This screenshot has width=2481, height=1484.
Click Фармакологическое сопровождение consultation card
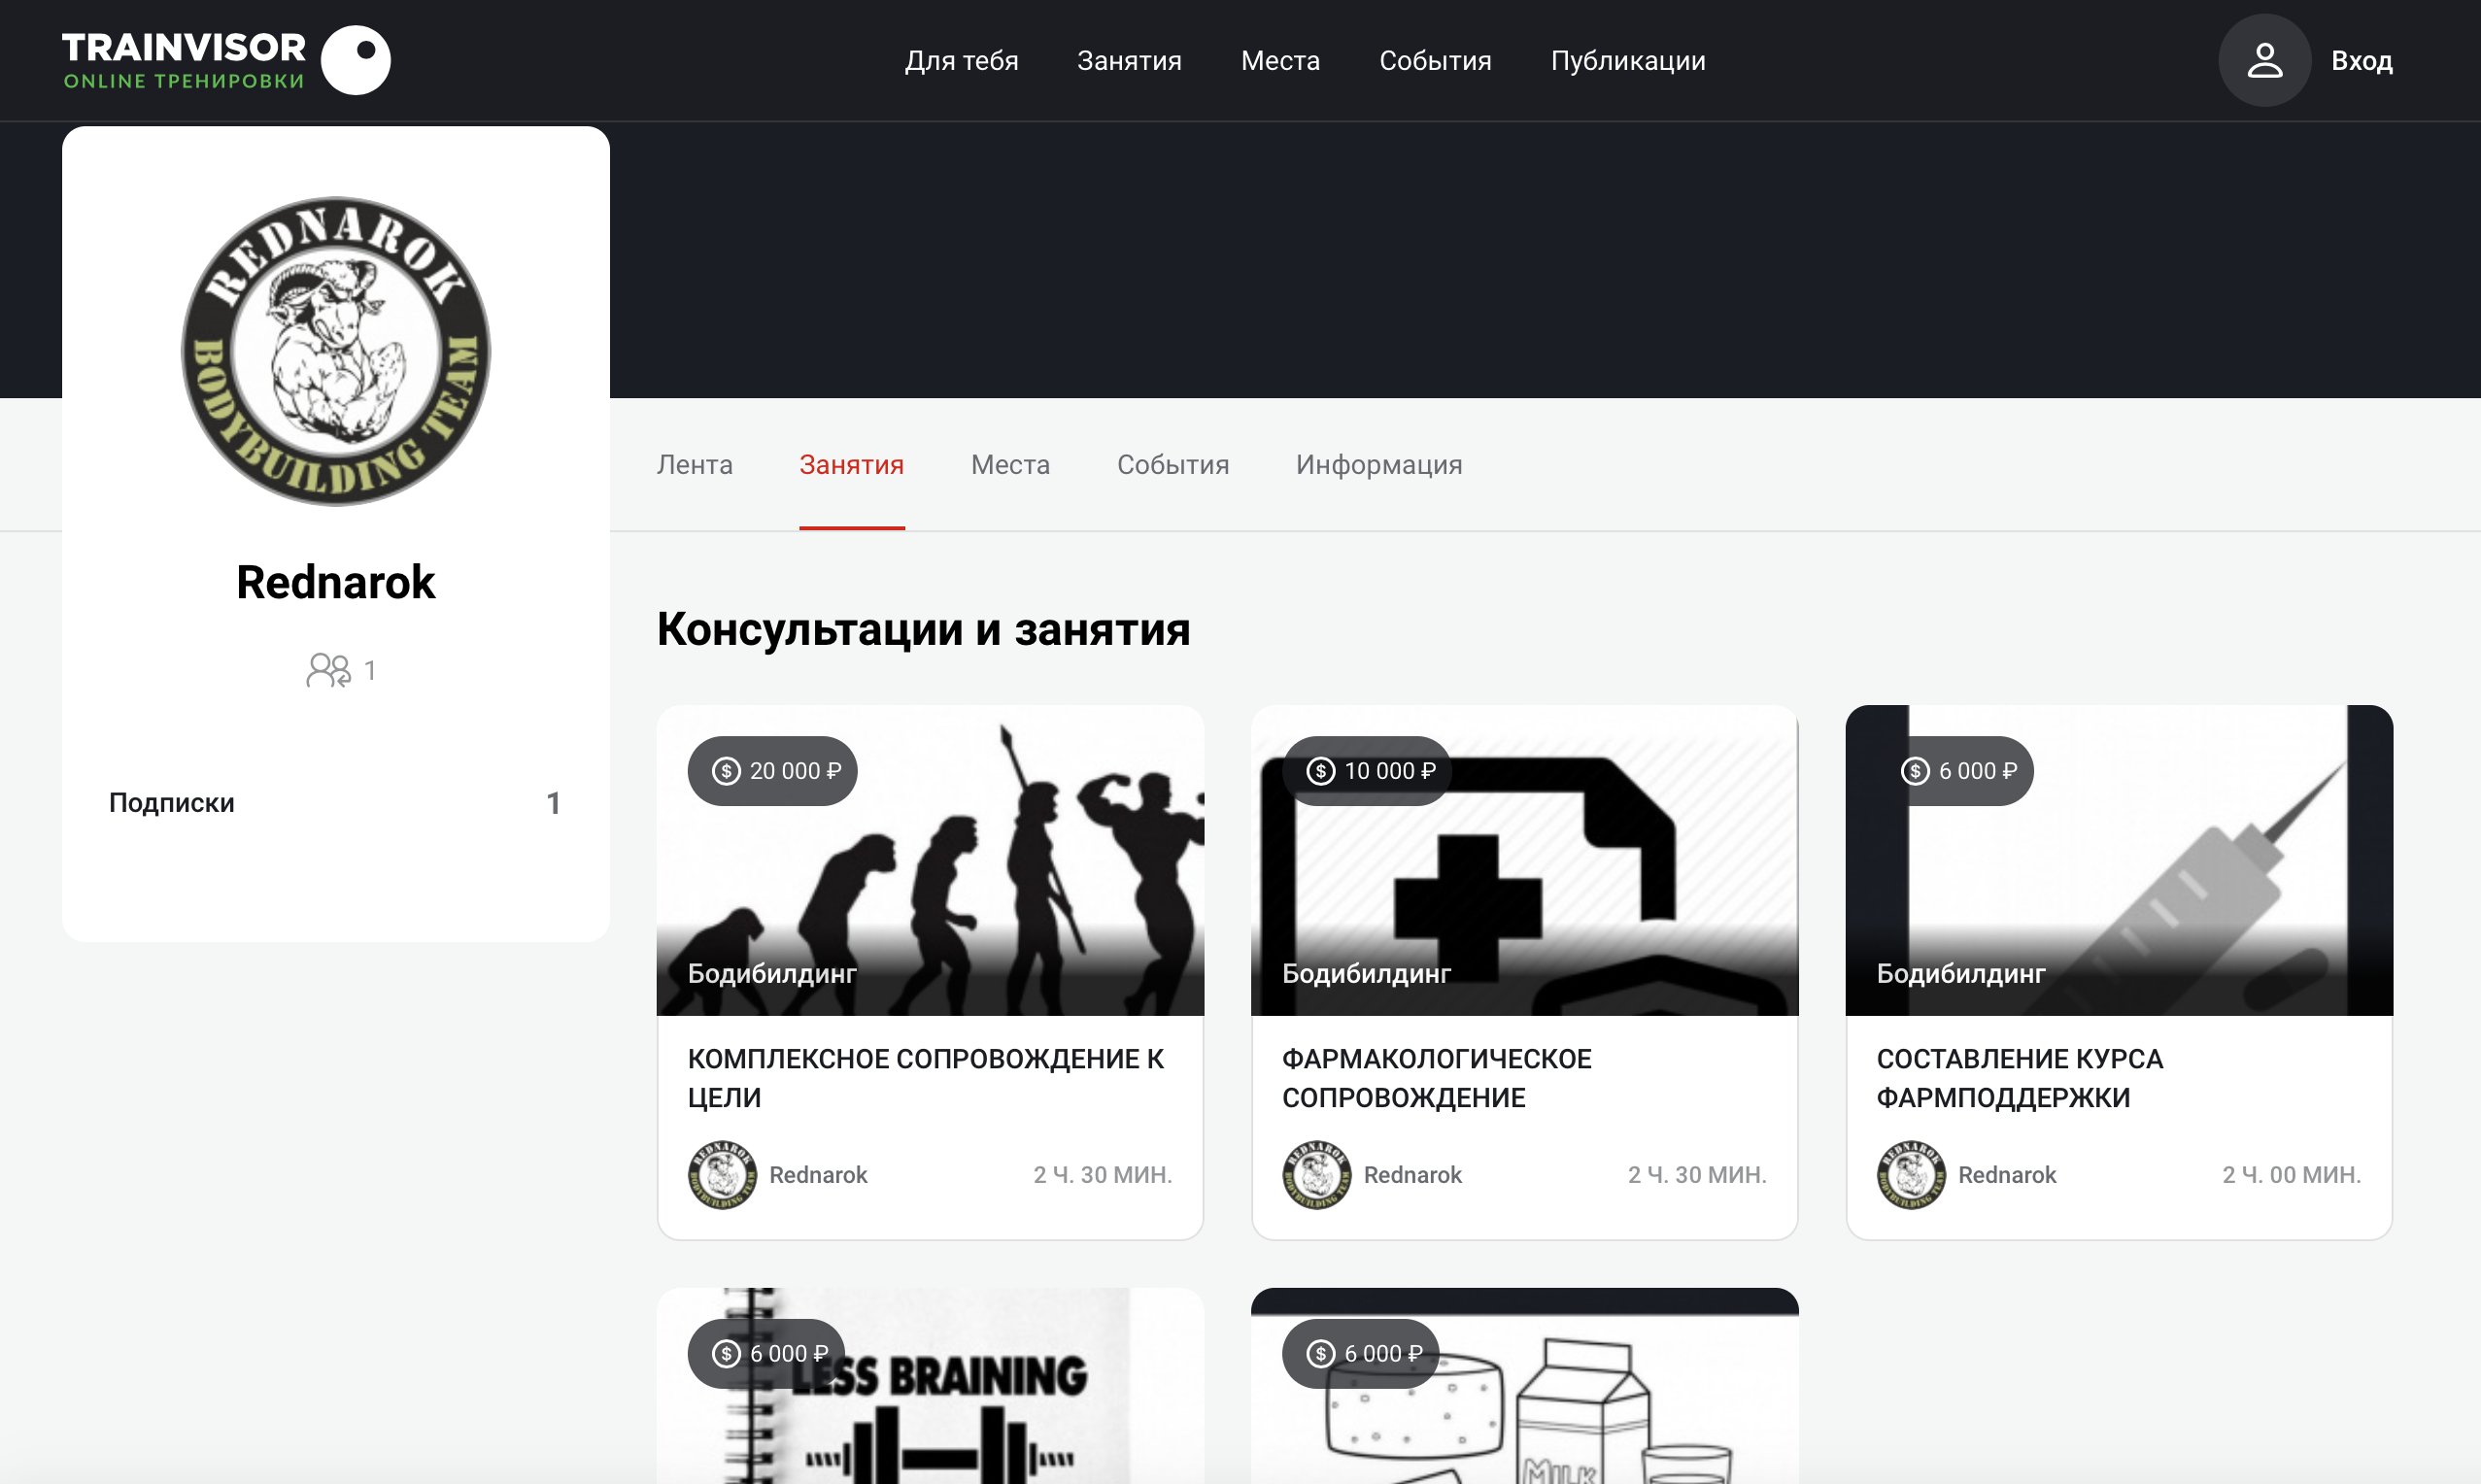(x=1523, y=964)
